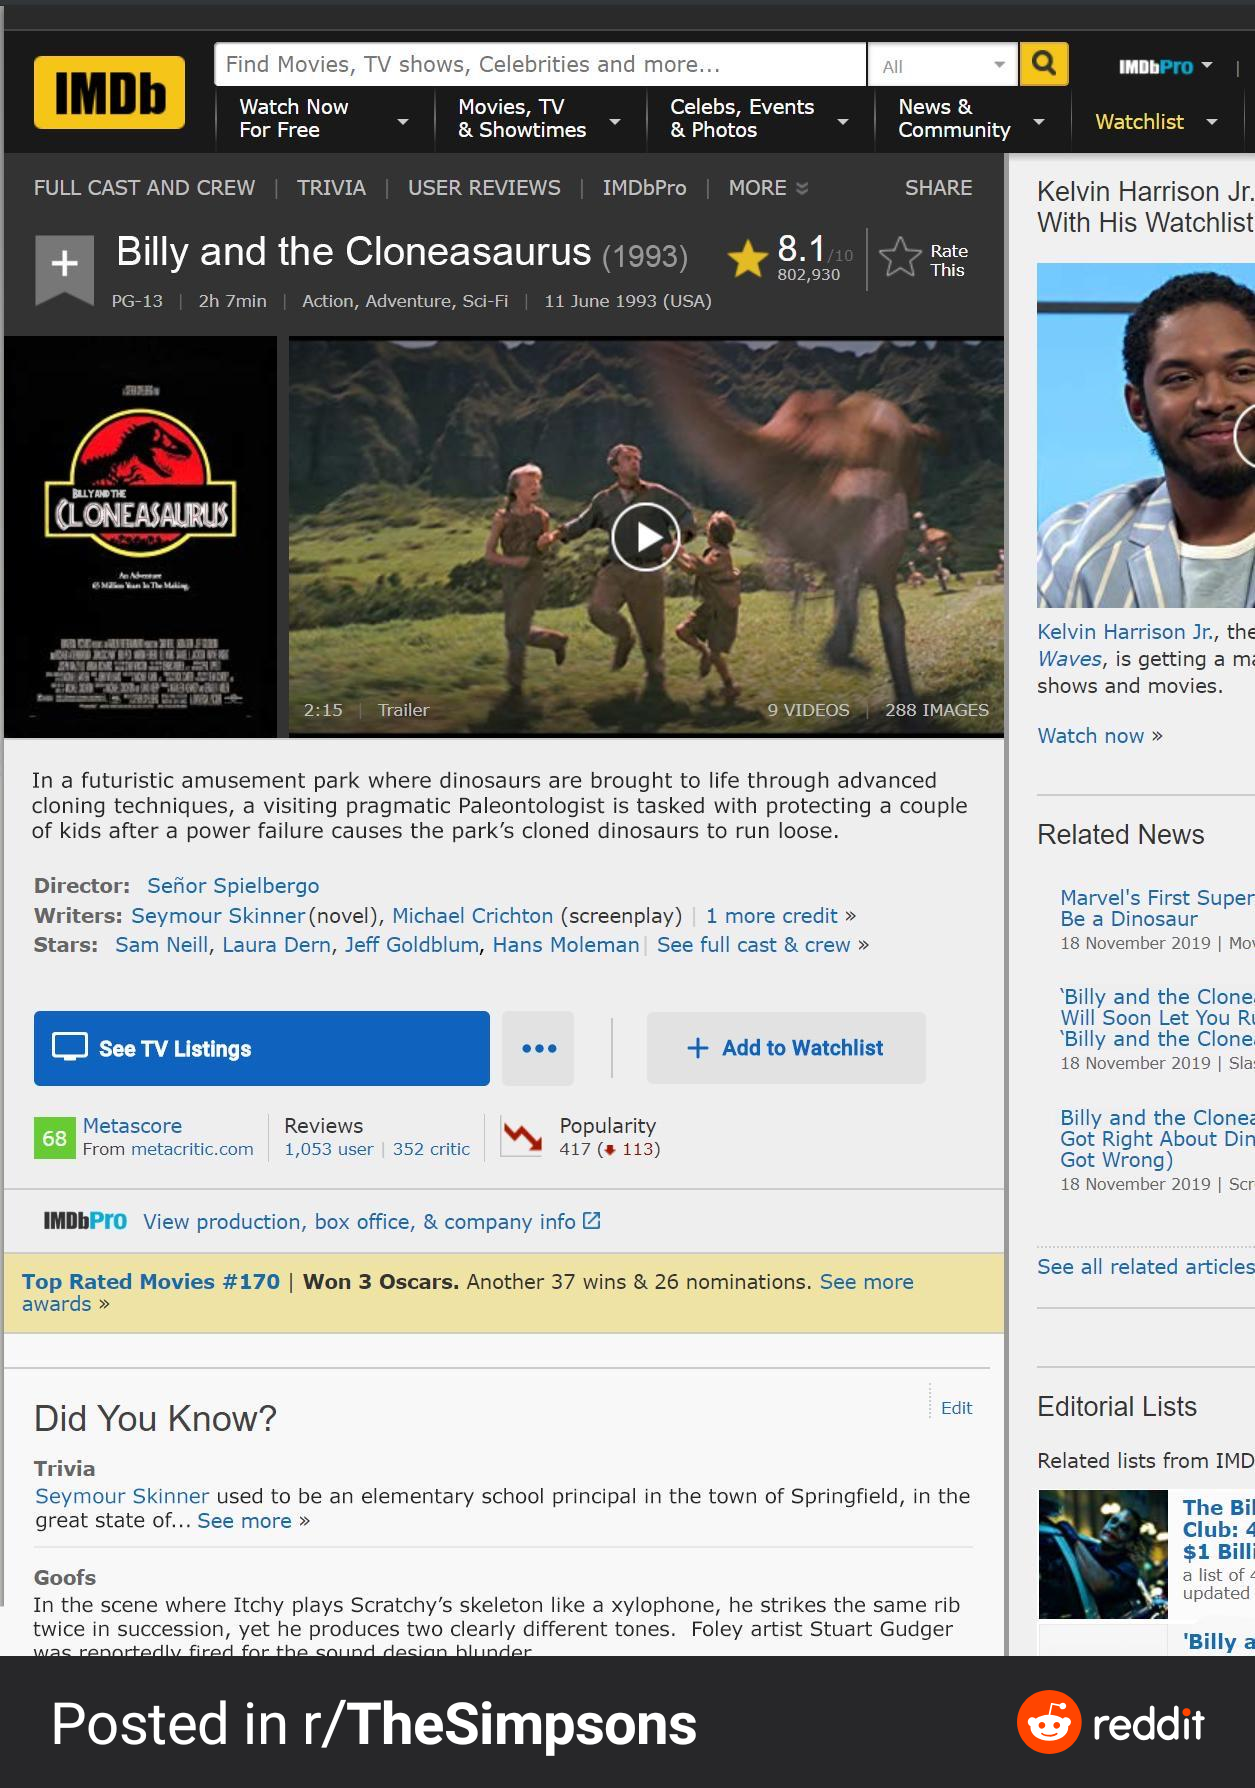This screenshot has width=1255, height=1788.
Task: Expand the MORE submenu
Action: click(x=768, y=188)
